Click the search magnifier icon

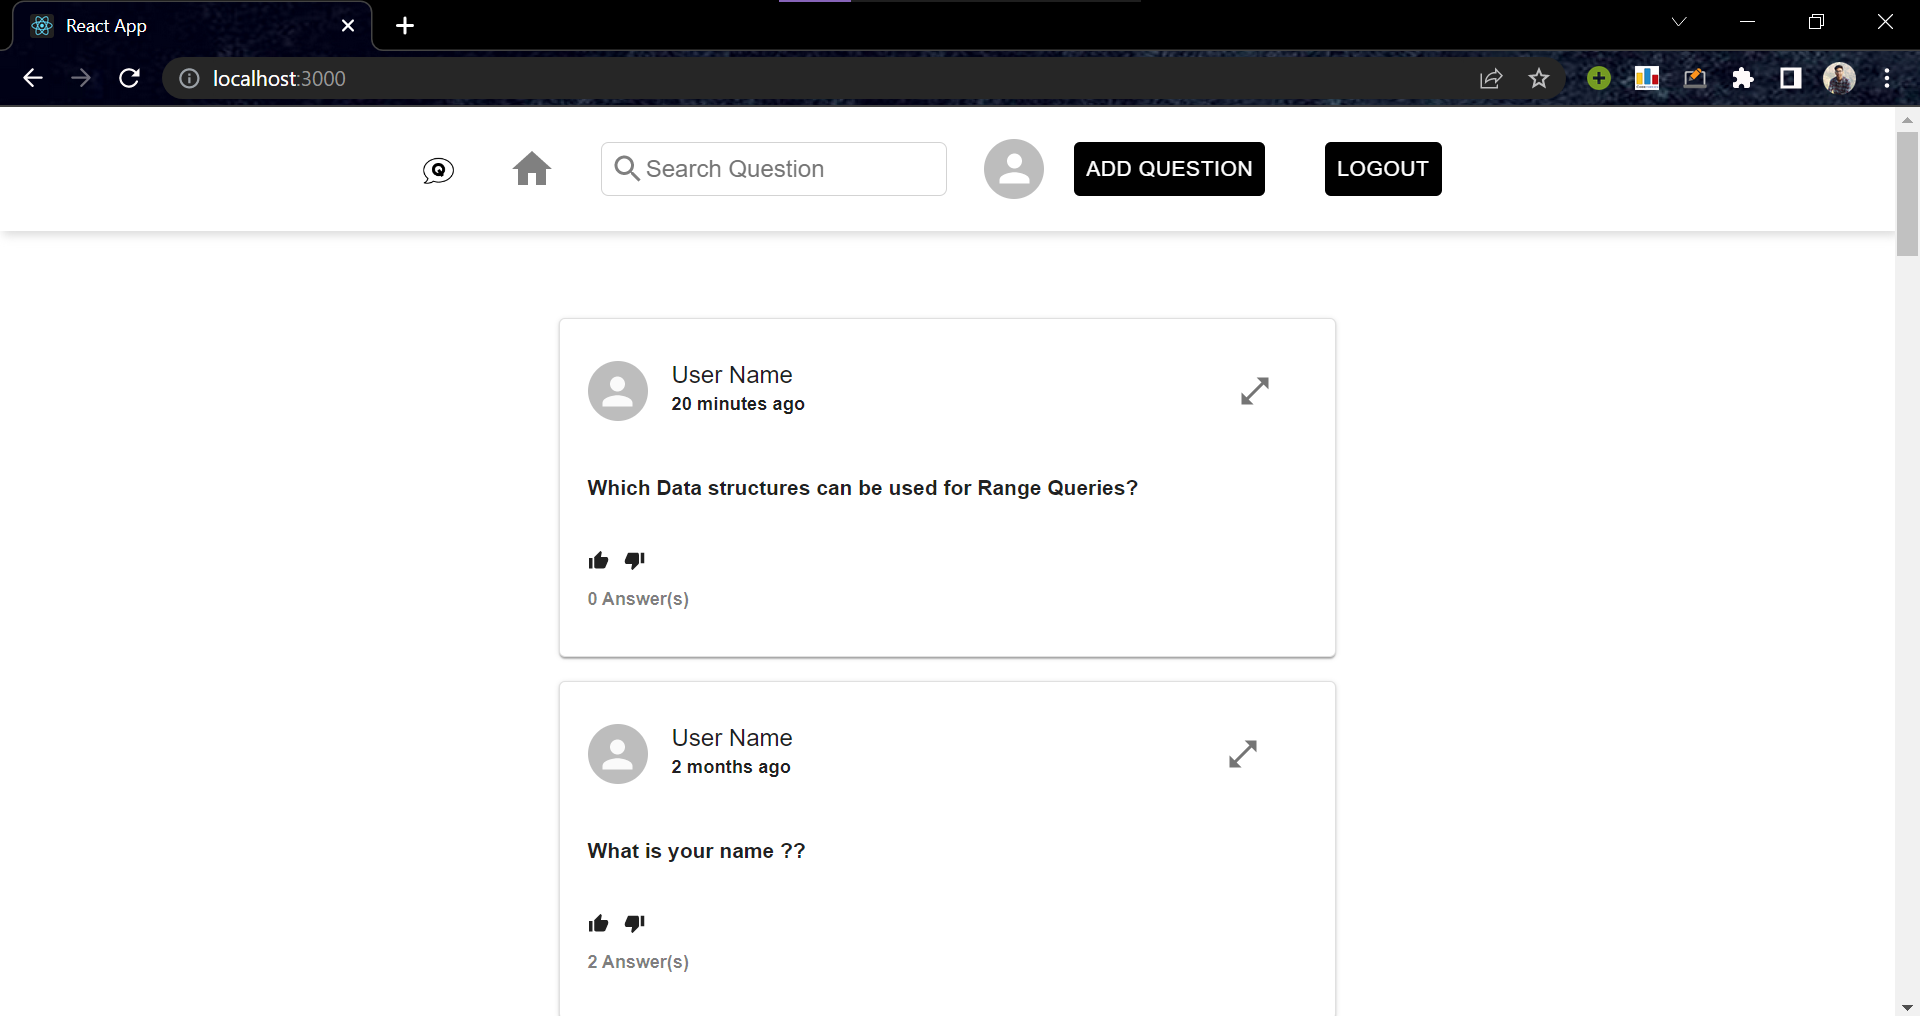626,169
